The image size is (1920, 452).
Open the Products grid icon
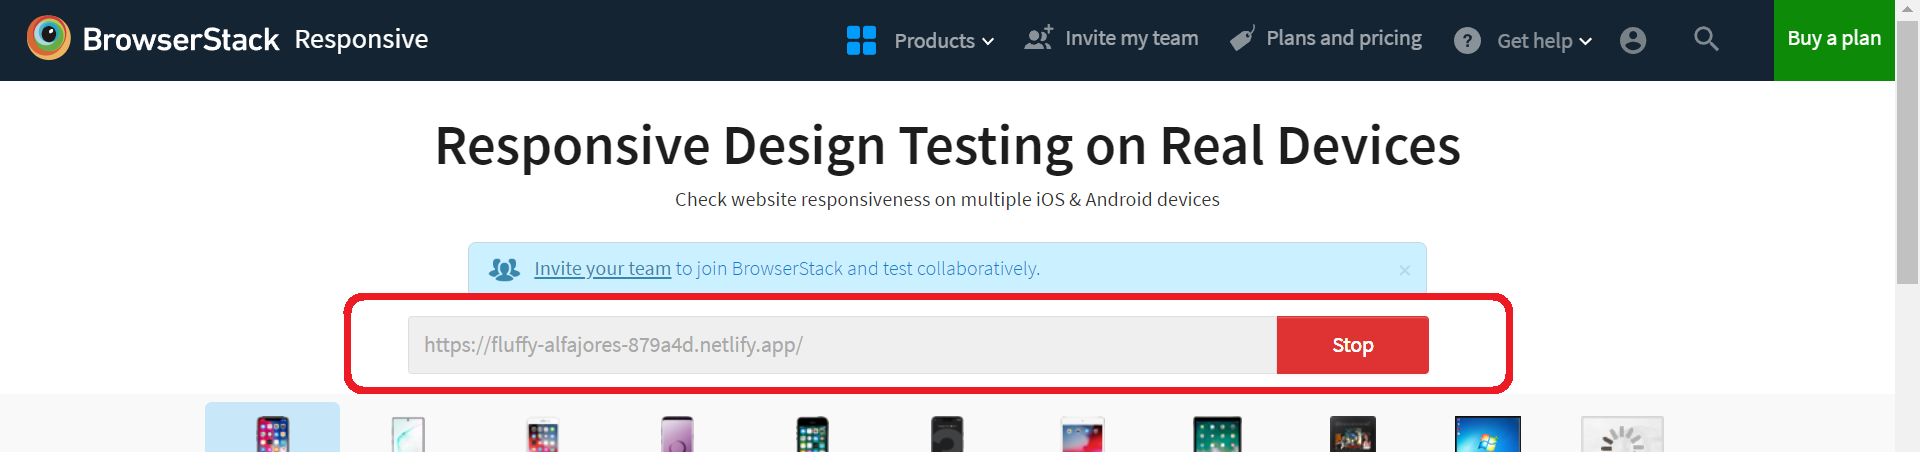[861, 40]
